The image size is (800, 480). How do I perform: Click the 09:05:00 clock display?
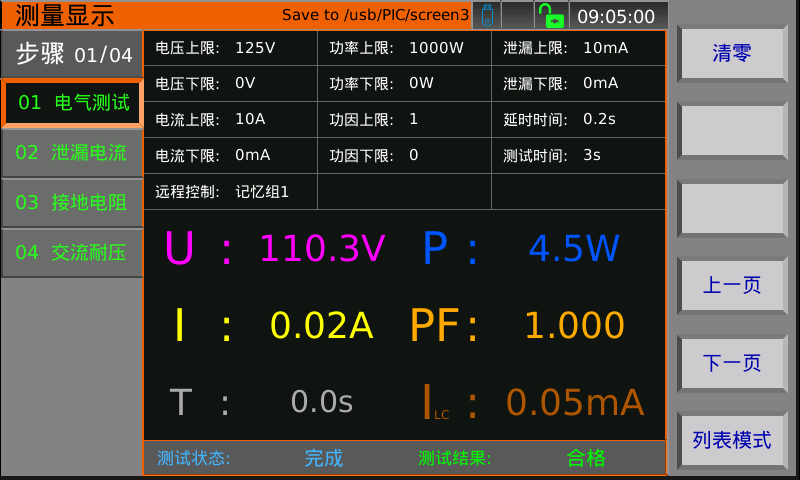point(616,16)
